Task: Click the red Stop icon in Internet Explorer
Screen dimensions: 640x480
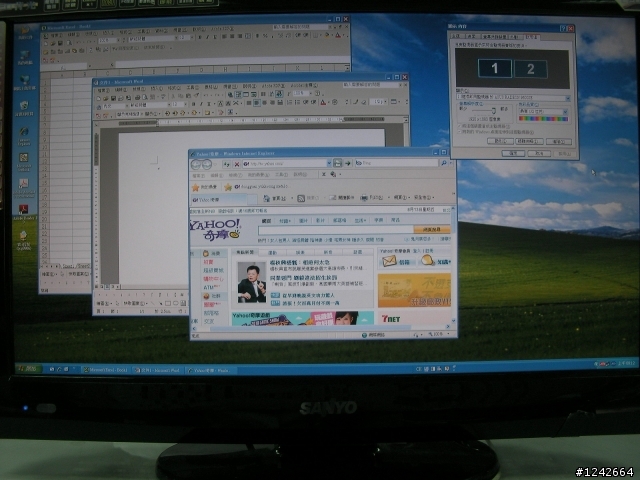Action: 236,164
